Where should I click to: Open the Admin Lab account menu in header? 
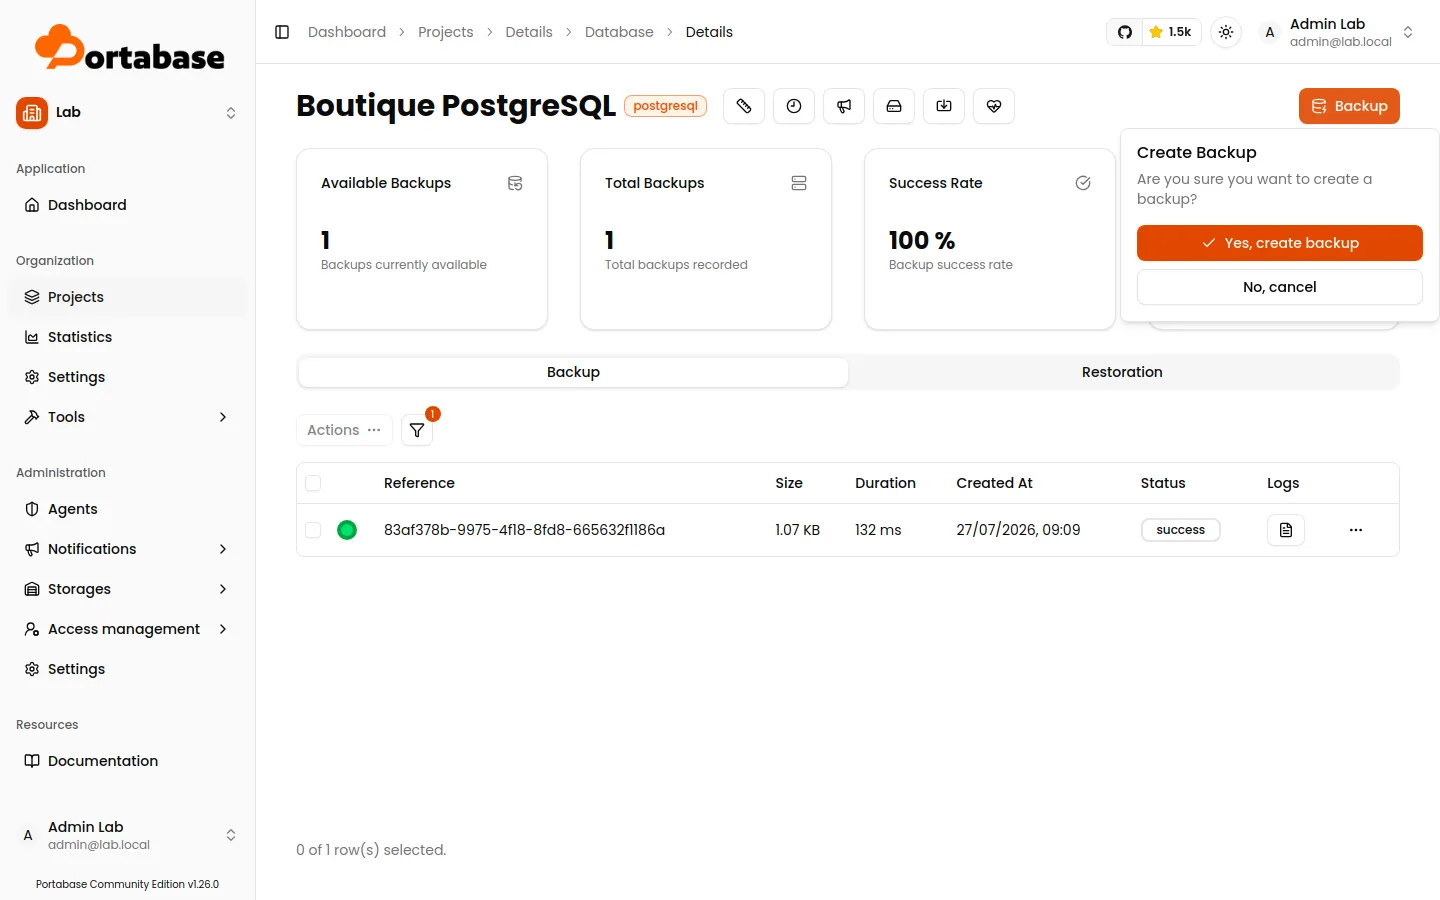pos(1337,32)
